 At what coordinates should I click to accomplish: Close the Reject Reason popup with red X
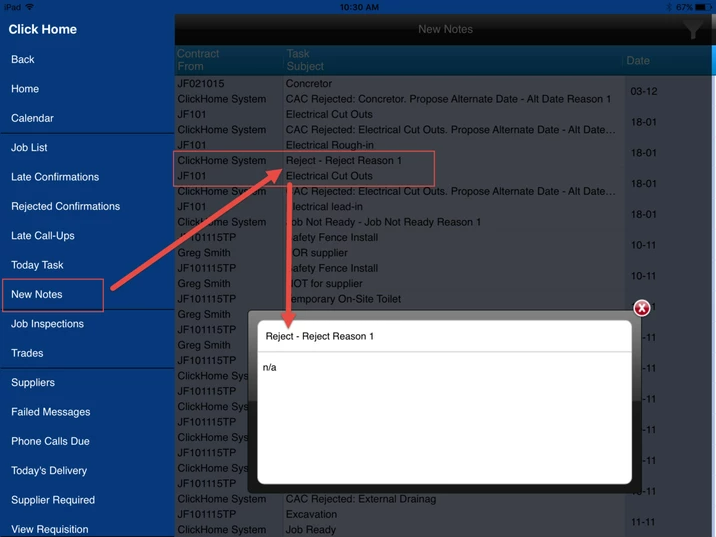(x=642, y=308)
